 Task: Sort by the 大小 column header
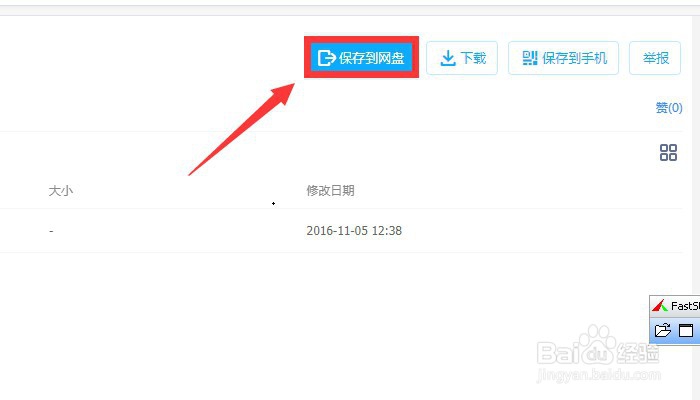(61, 191)
